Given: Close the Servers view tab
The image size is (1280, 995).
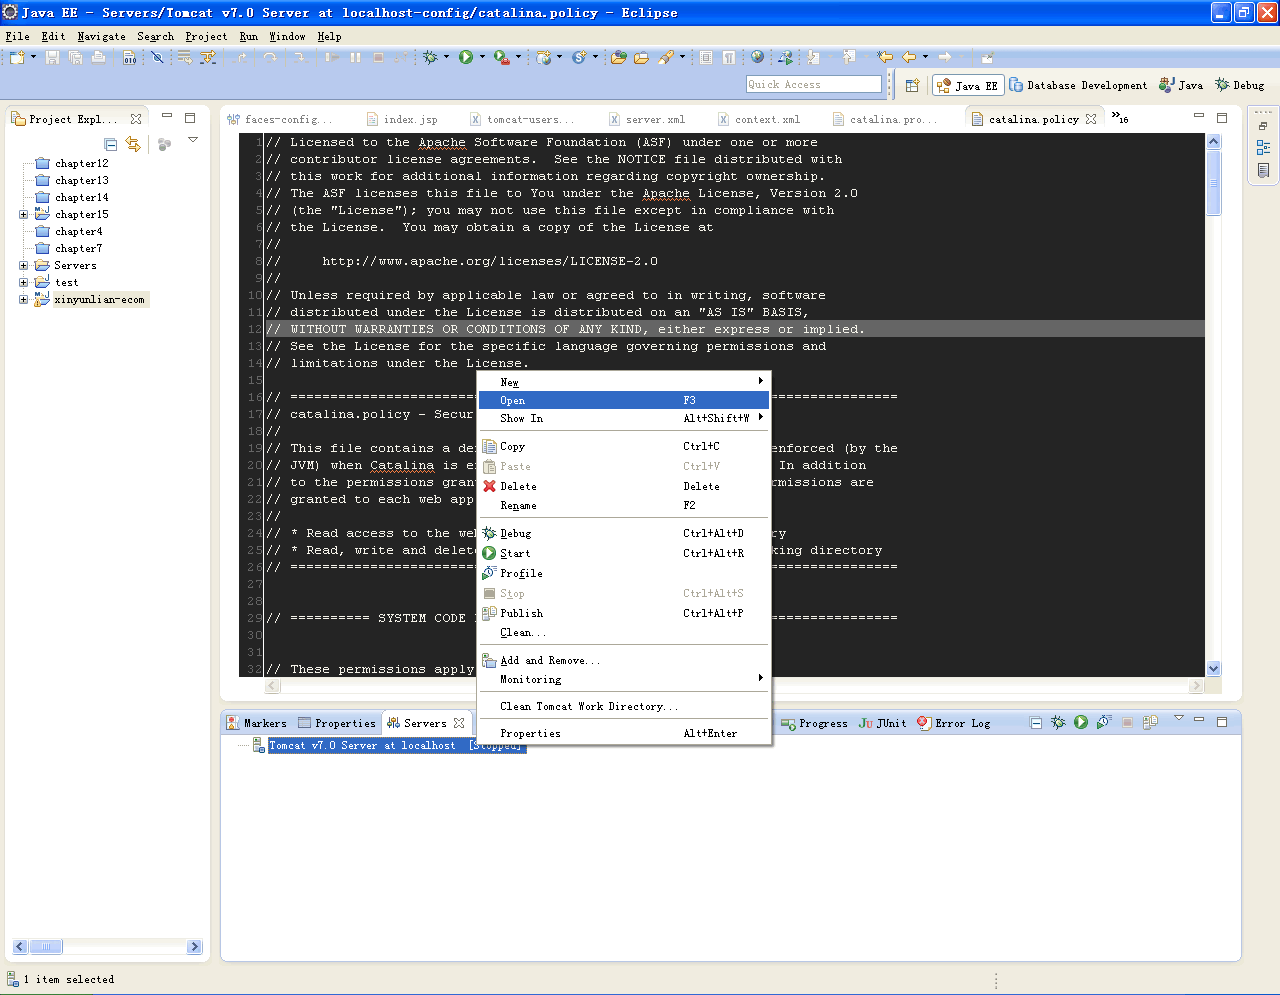Looking at the screenshot, I should click(x=459, y=723).
